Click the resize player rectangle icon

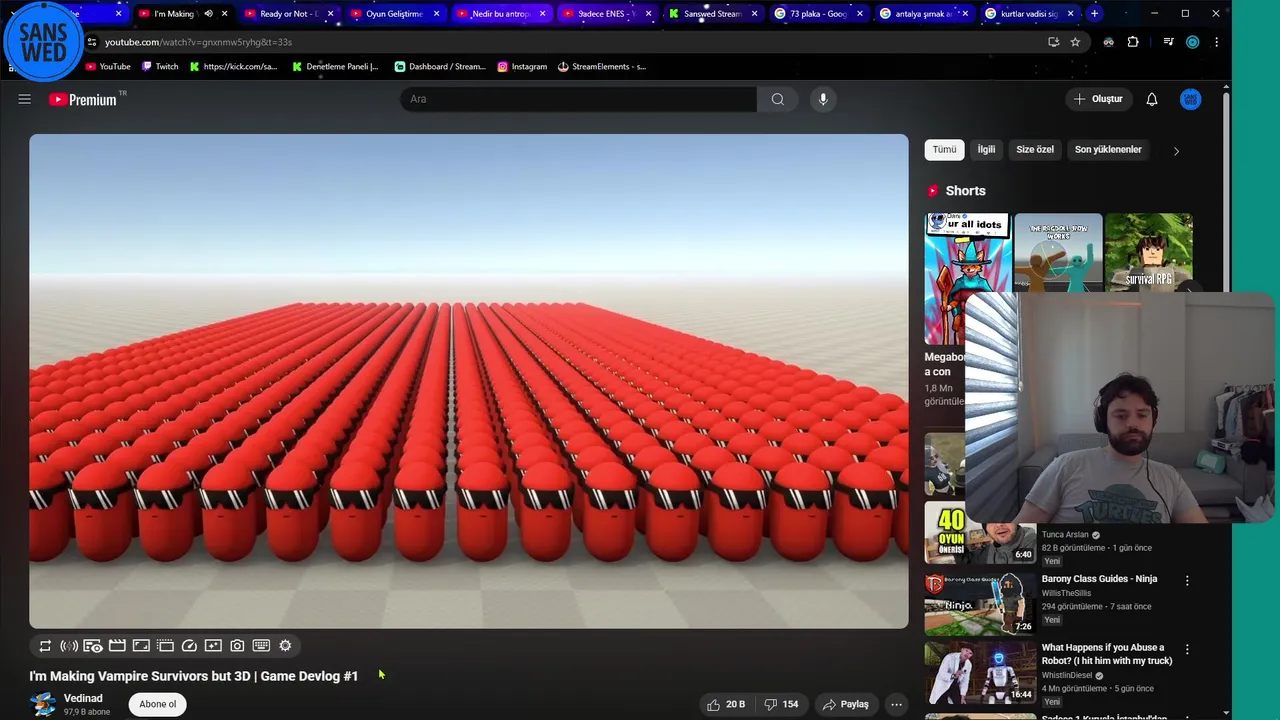141,646
